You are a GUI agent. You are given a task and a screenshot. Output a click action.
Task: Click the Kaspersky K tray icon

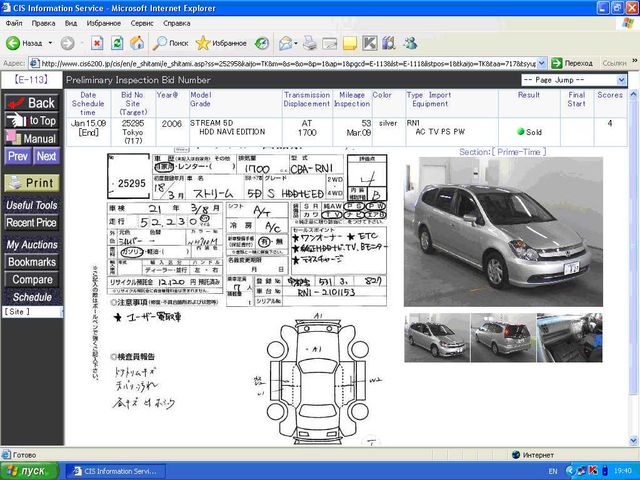tap(593, 471)
